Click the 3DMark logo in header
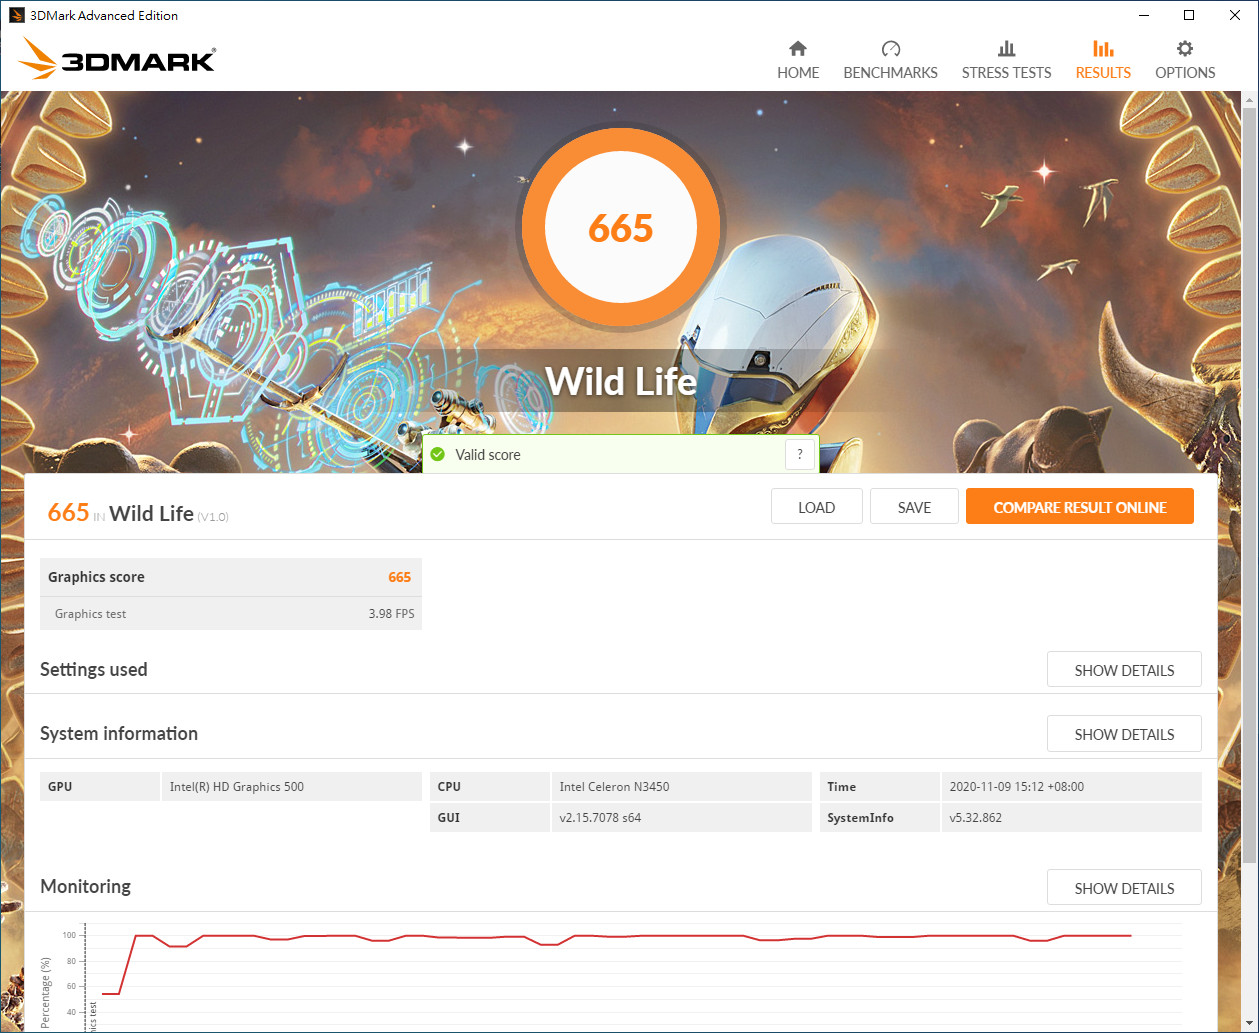This screenshot has height=1033, width=1259. (117, 60)
